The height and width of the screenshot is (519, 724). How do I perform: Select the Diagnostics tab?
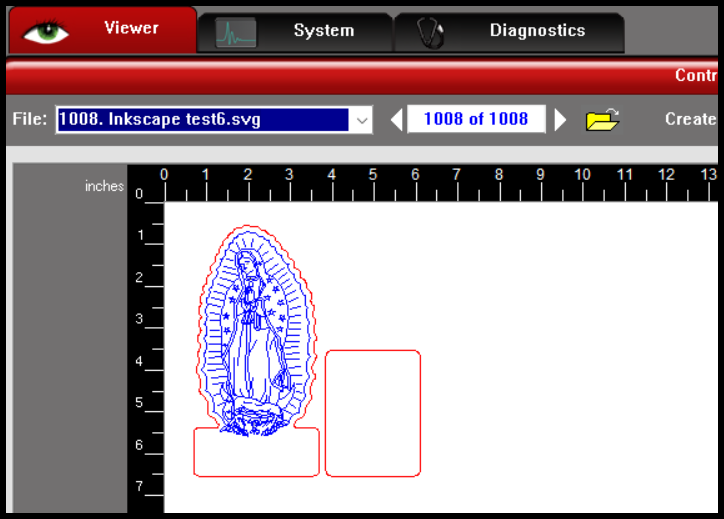coord(537,31)
